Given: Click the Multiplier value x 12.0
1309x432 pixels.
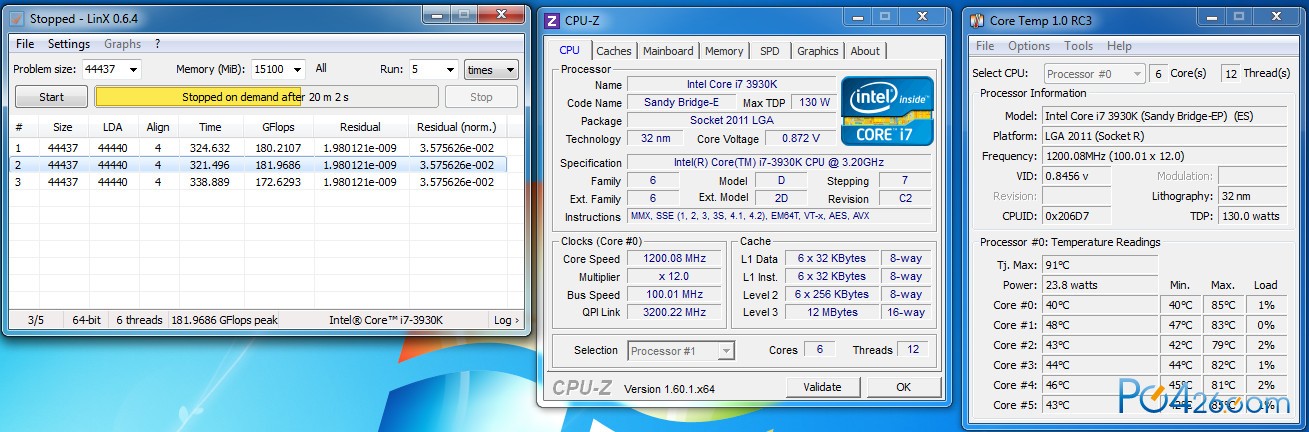Looking at the screenshot, I should coord(674,277).
